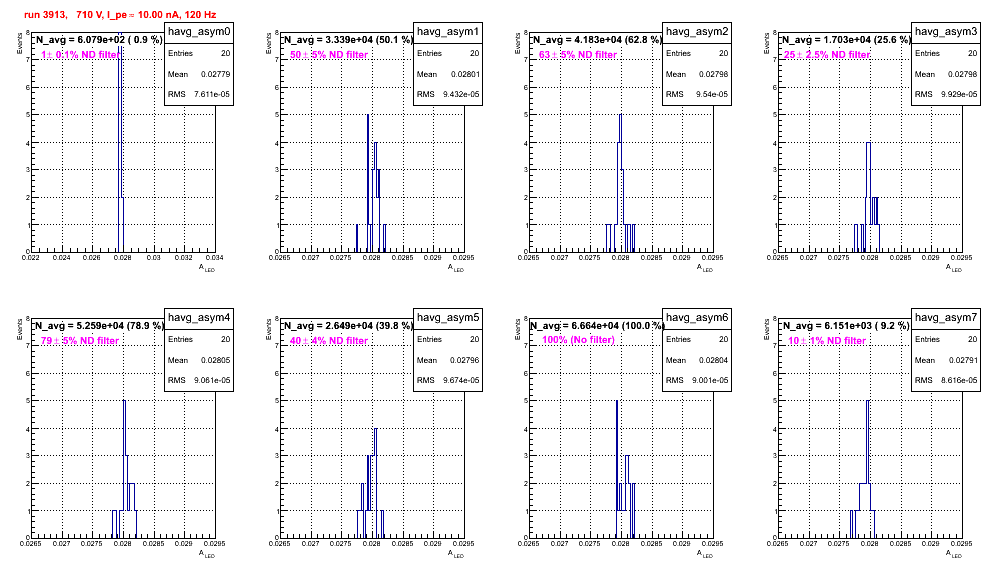The image size is (996, 572).
Task: Pick the magenta 10± 1% ND filter text
Action: point(827,341)
